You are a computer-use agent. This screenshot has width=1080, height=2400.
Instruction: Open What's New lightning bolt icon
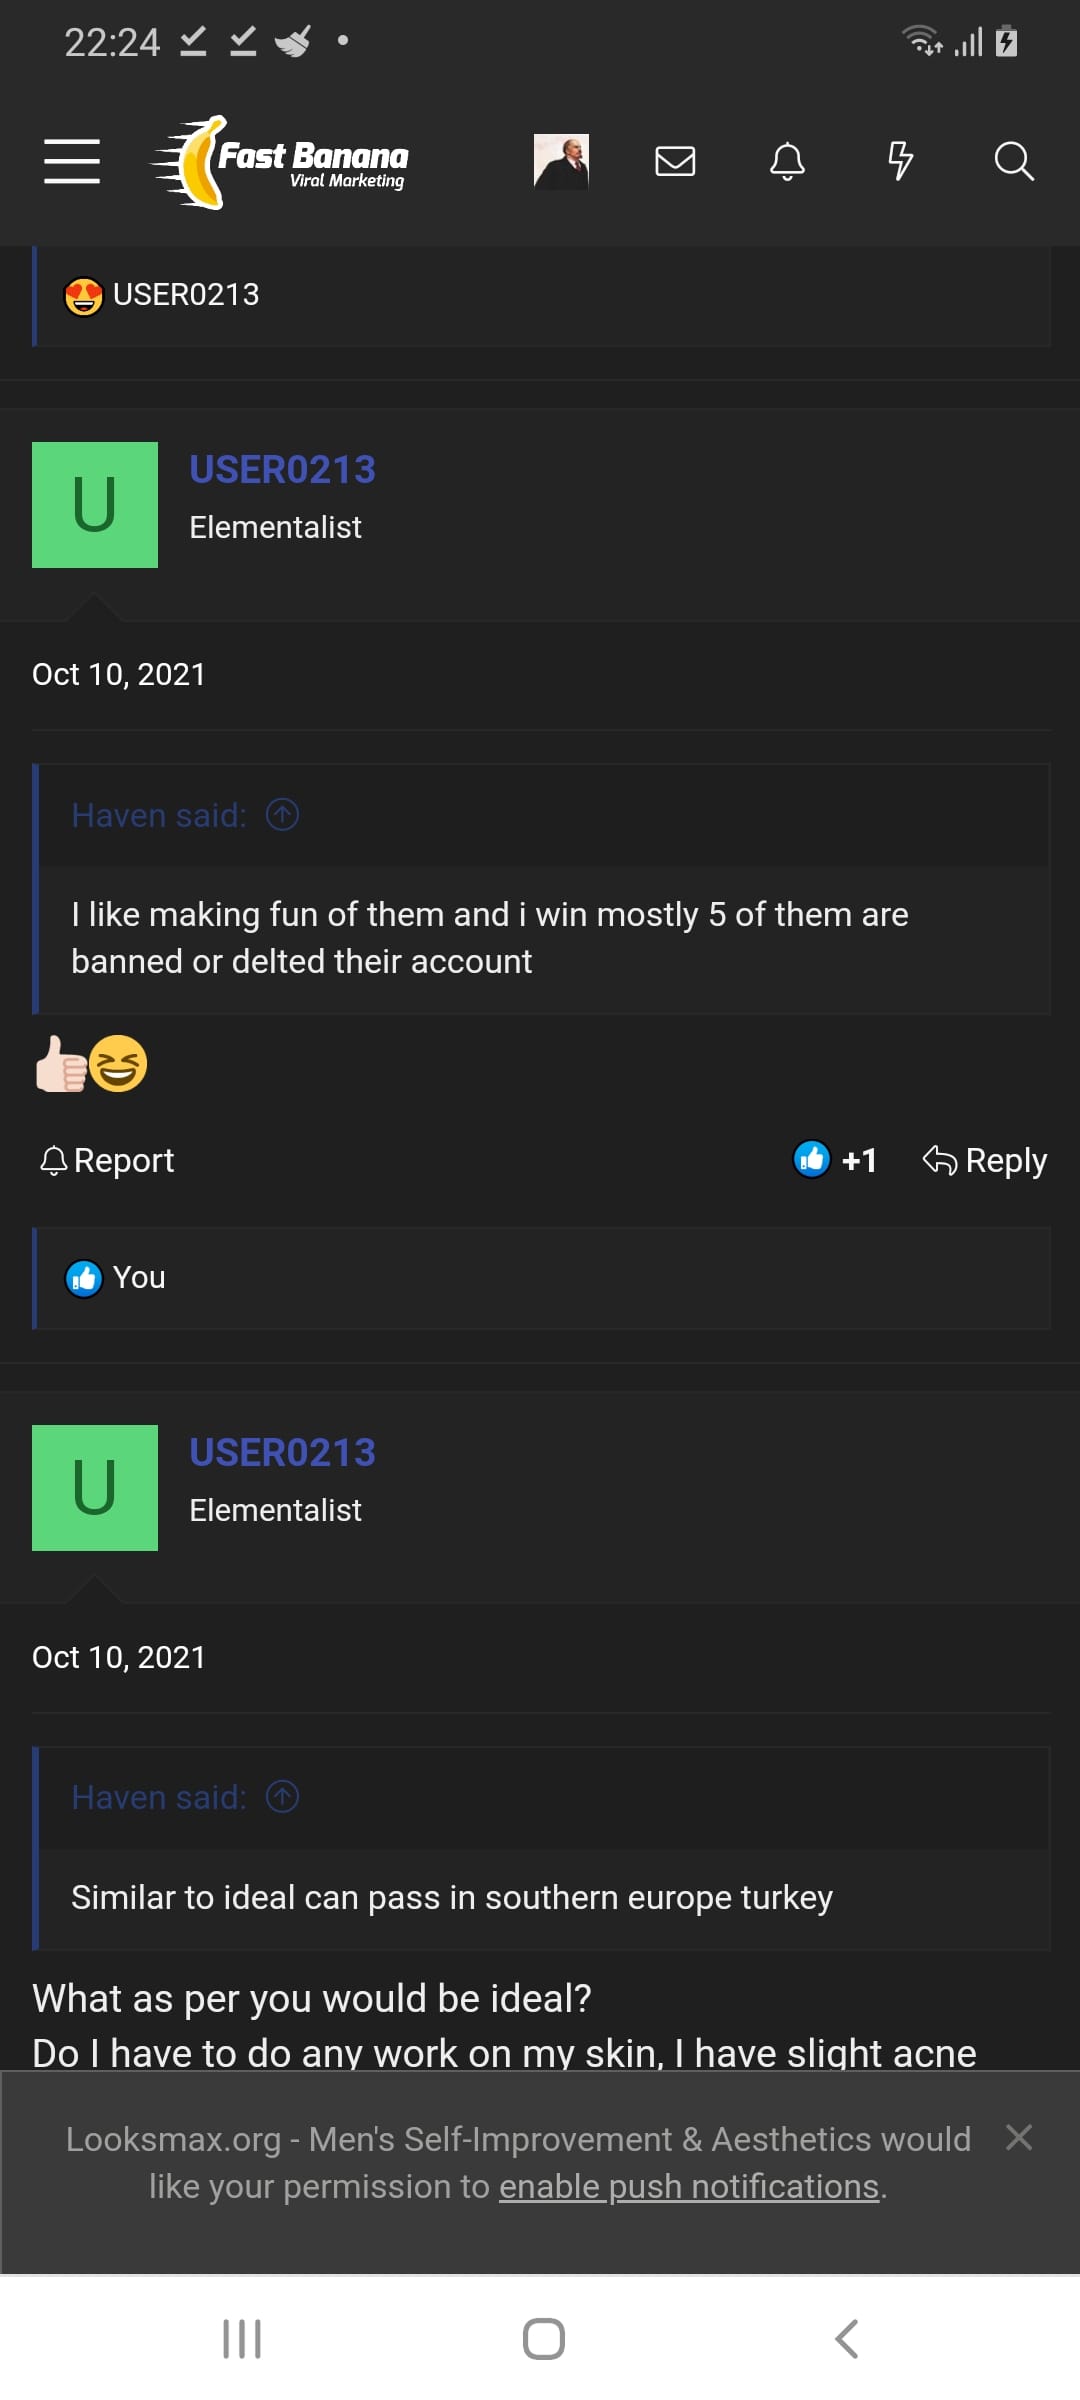[x=901, y=161]
